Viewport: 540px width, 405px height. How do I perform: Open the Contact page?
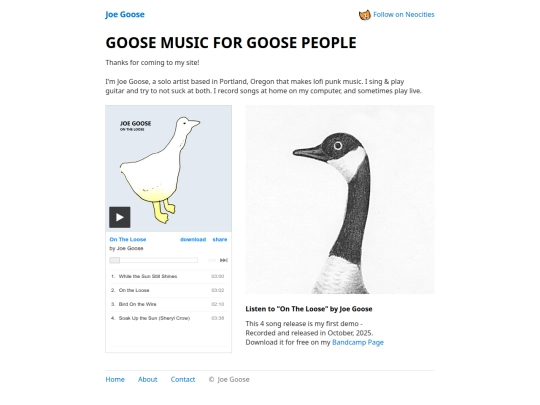pos(183,380)
